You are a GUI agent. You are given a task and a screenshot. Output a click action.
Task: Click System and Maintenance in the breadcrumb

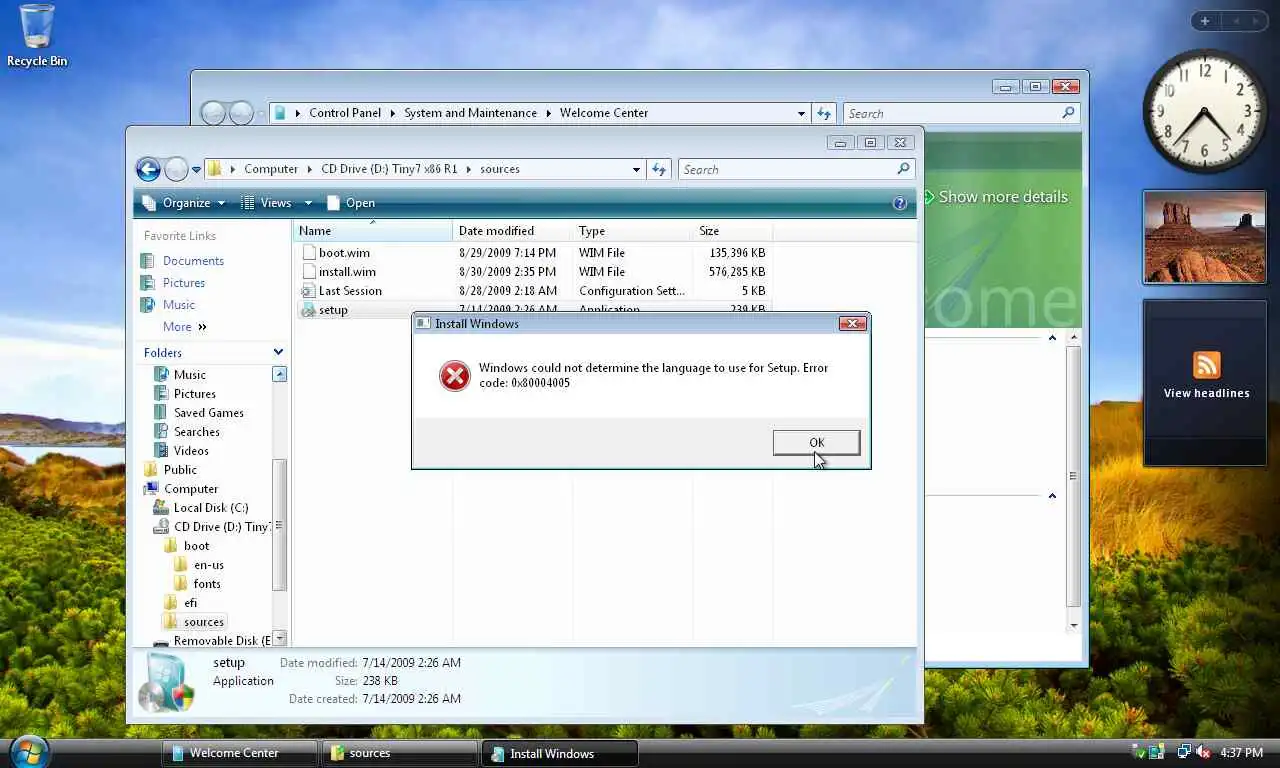coord(470,113)
